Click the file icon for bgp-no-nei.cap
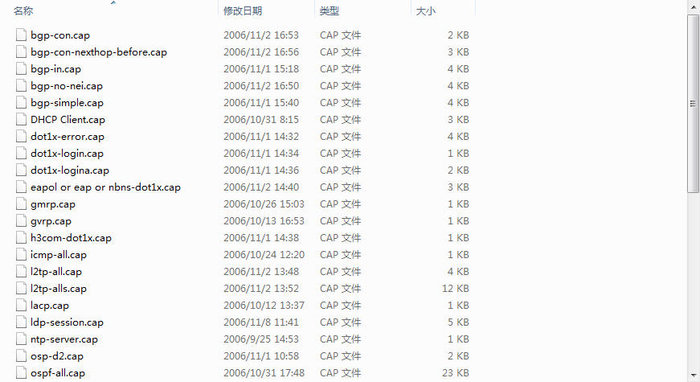 [x=21, y=86]
